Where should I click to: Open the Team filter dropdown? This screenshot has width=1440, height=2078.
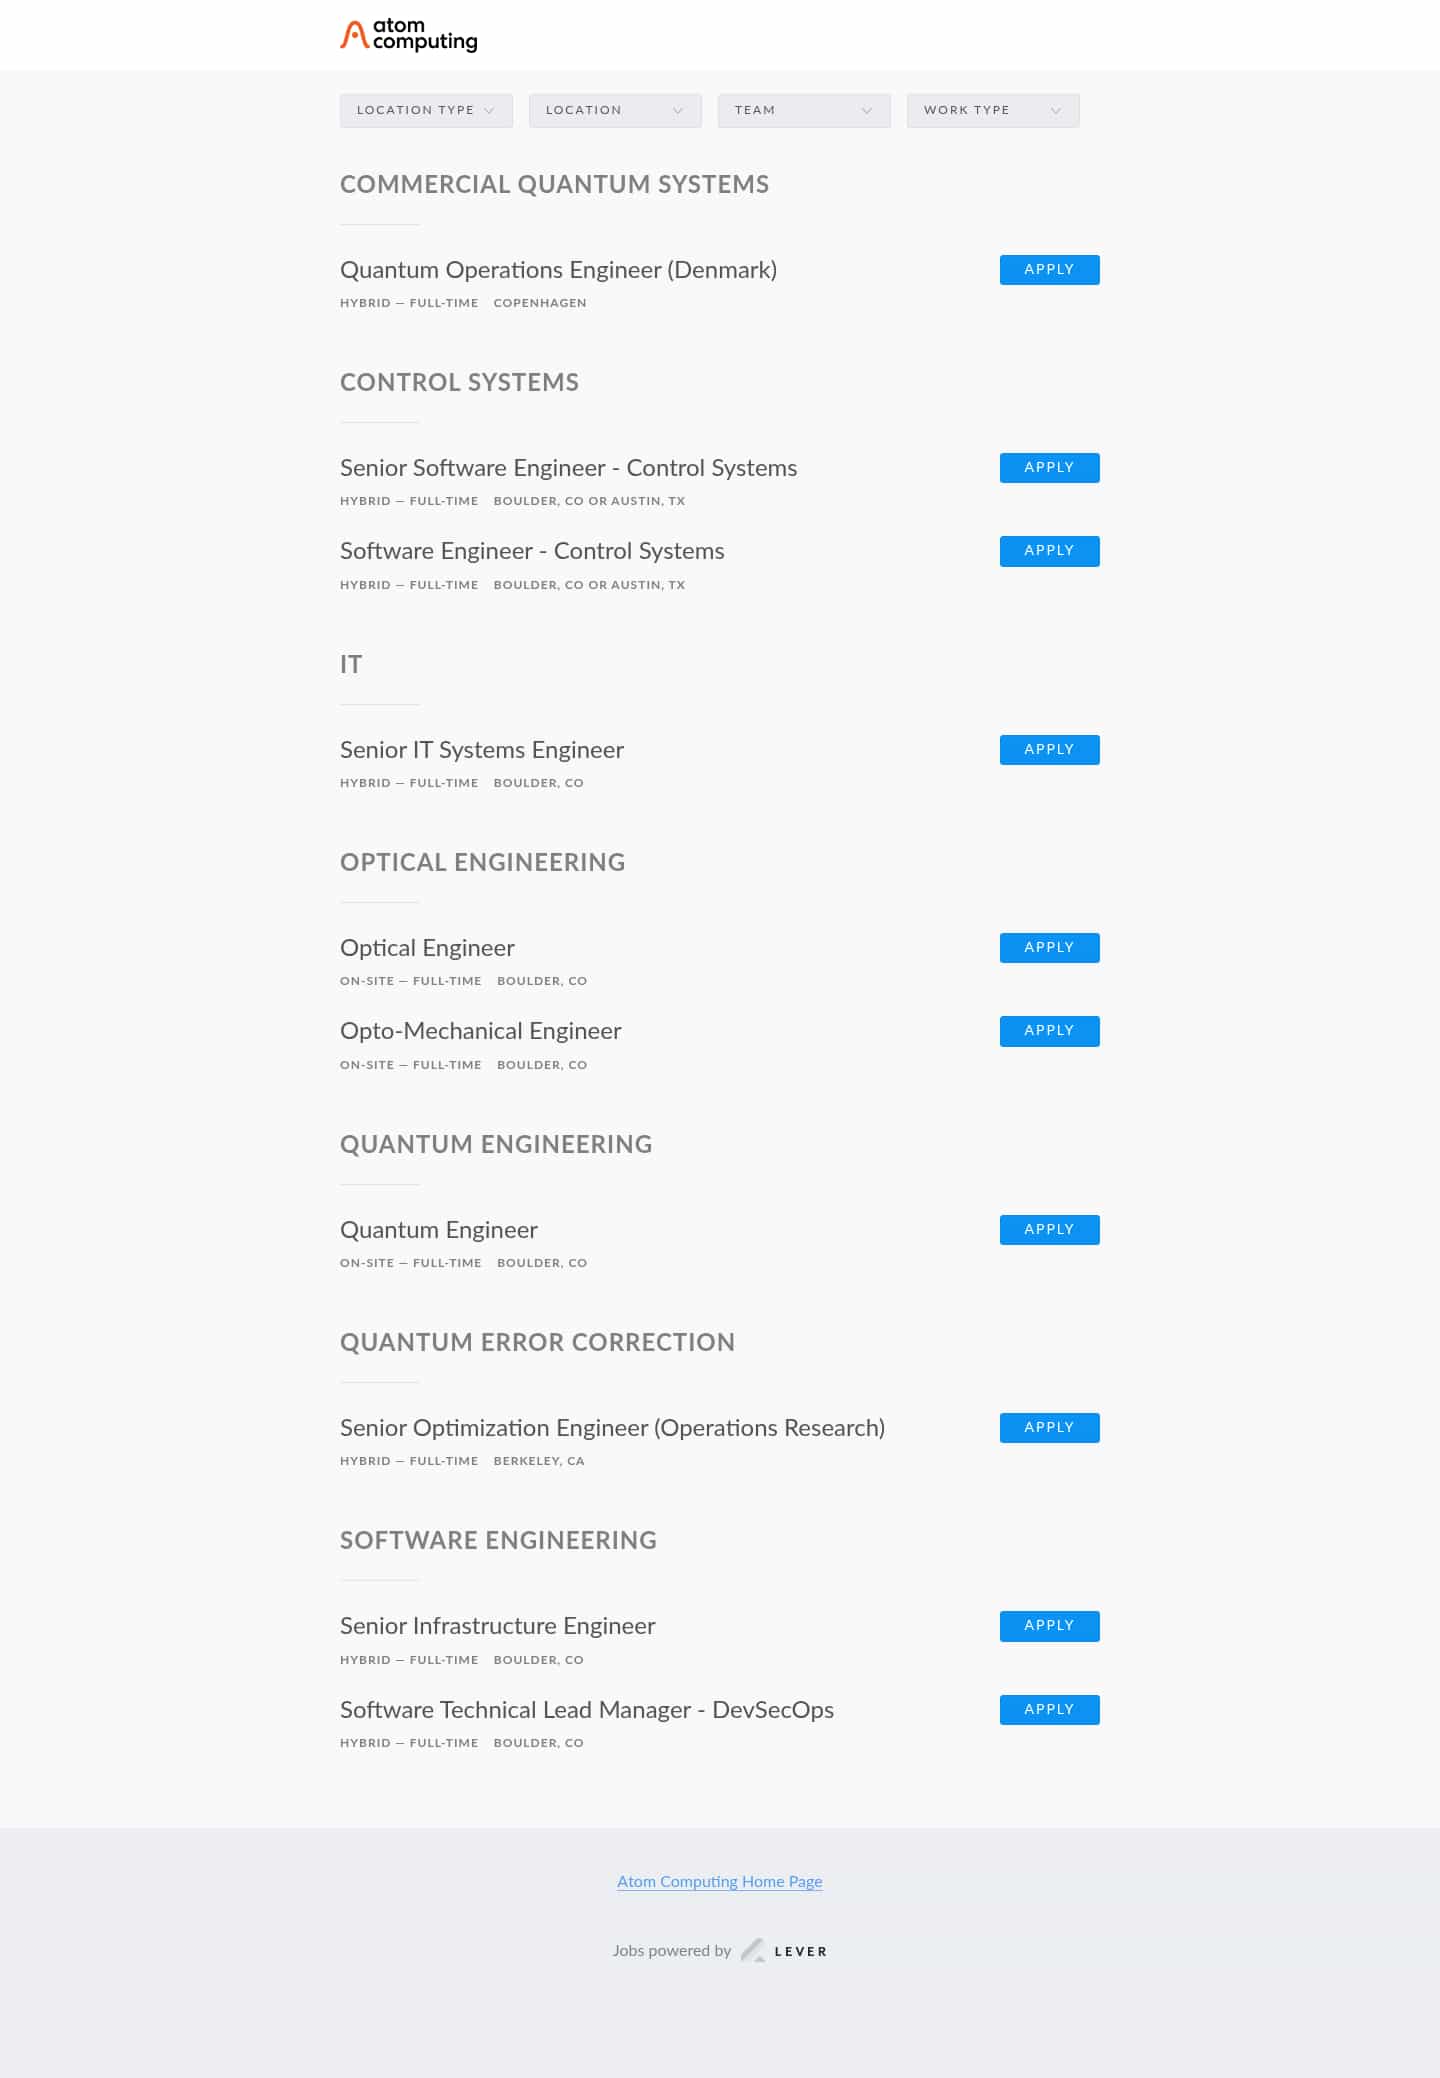804,110
